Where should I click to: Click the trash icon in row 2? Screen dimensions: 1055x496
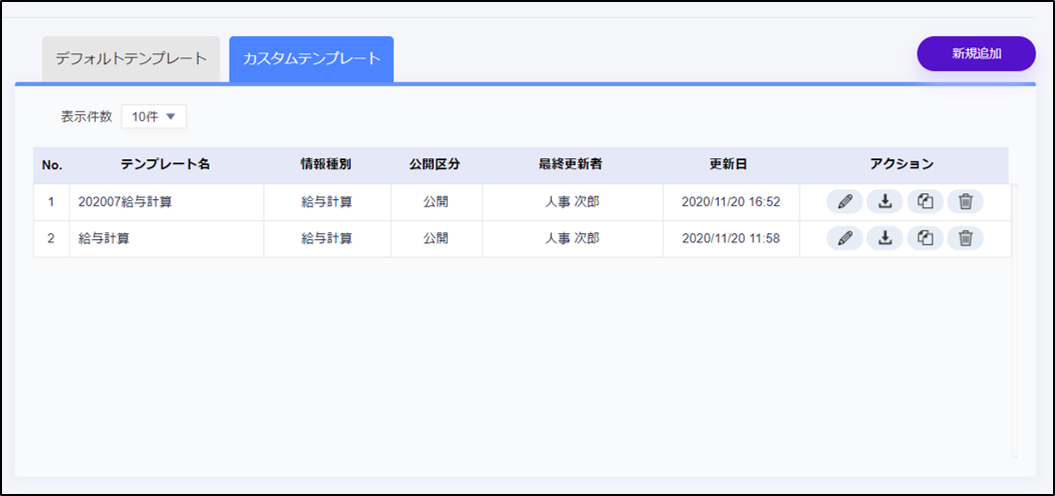(965, 238)
